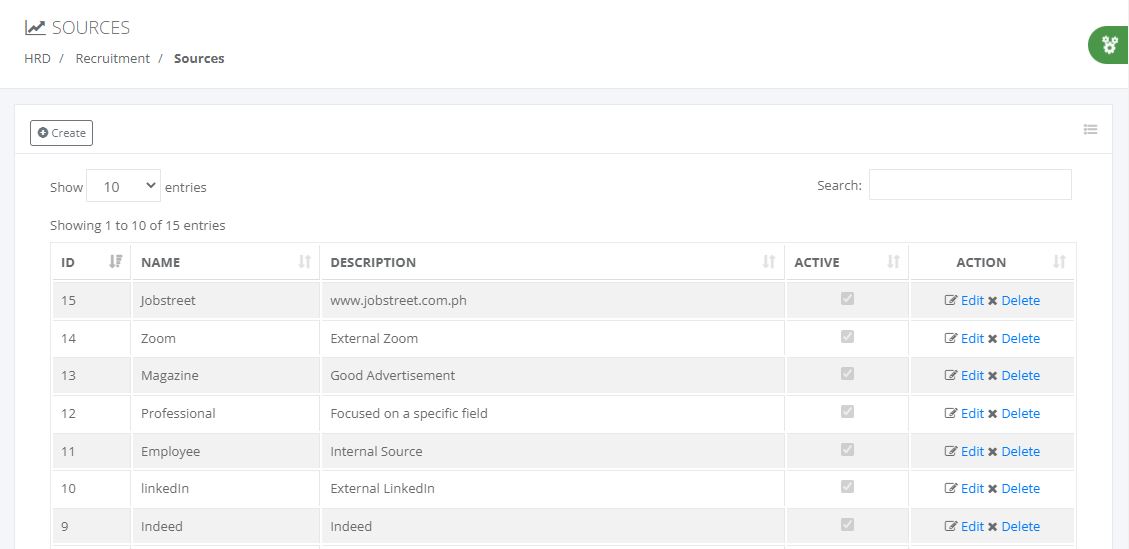Click the sort icon in Name column
Screen dimensions: 1129x549
point(304,262)
